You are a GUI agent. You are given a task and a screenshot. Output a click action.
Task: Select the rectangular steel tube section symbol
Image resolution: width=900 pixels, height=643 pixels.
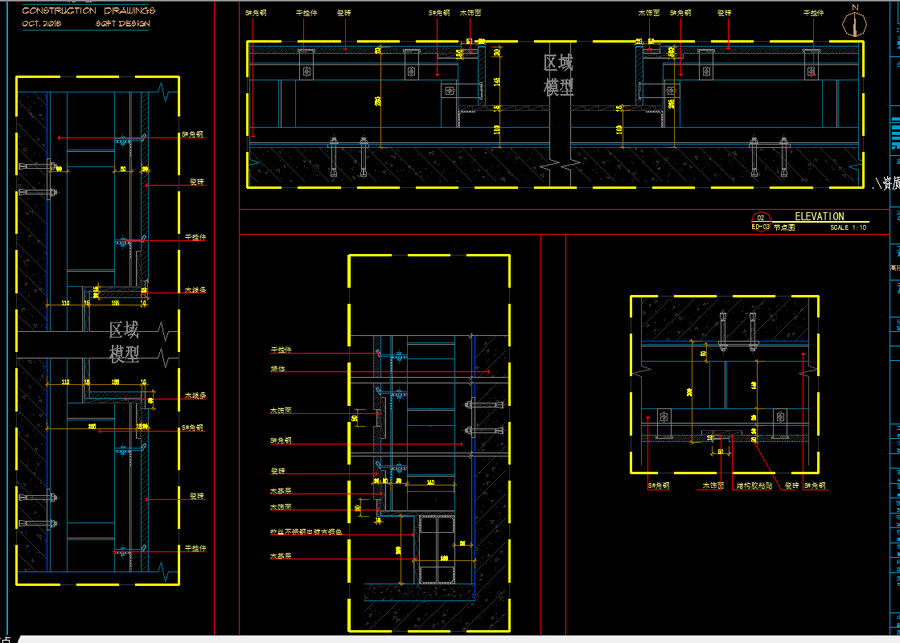437,549
